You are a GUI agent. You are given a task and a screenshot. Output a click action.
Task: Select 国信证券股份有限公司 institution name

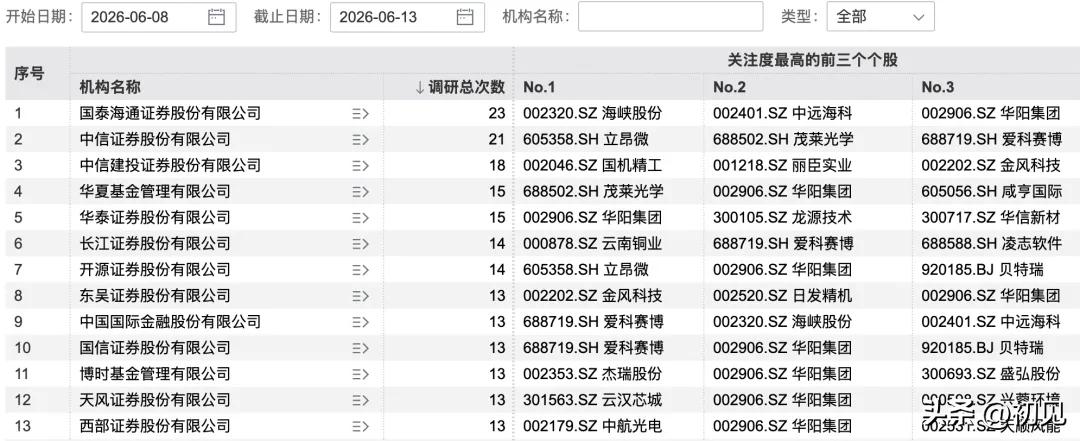[x=155, y=348]
